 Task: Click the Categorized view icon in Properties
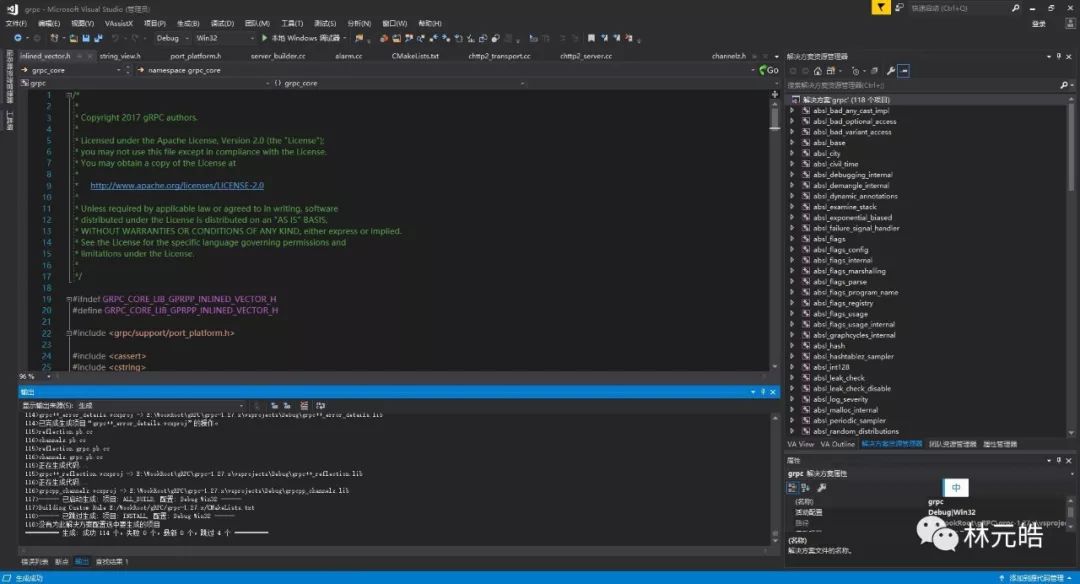click(792, 487)
